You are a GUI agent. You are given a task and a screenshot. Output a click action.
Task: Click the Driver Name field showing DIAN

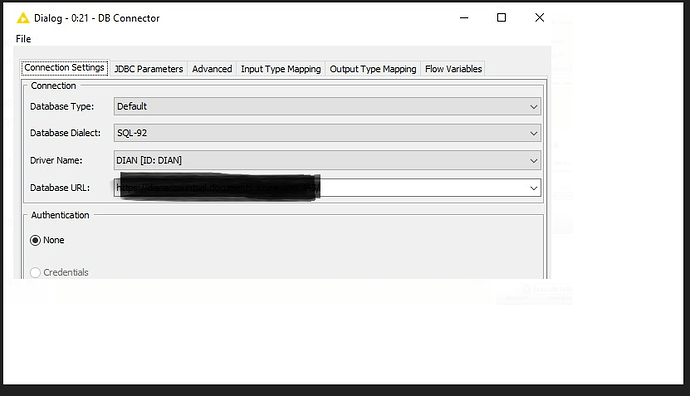coord(320,161)
